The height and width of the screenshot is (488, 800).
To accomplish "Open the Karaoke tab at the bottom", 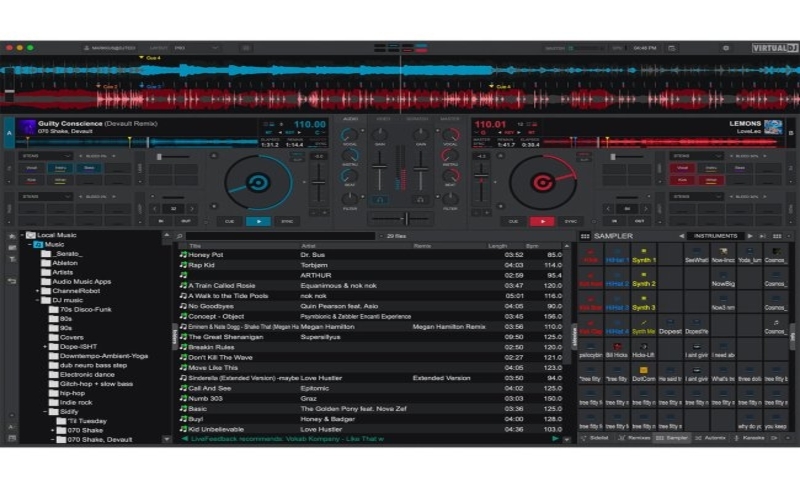I will click(x=749, y=438).
